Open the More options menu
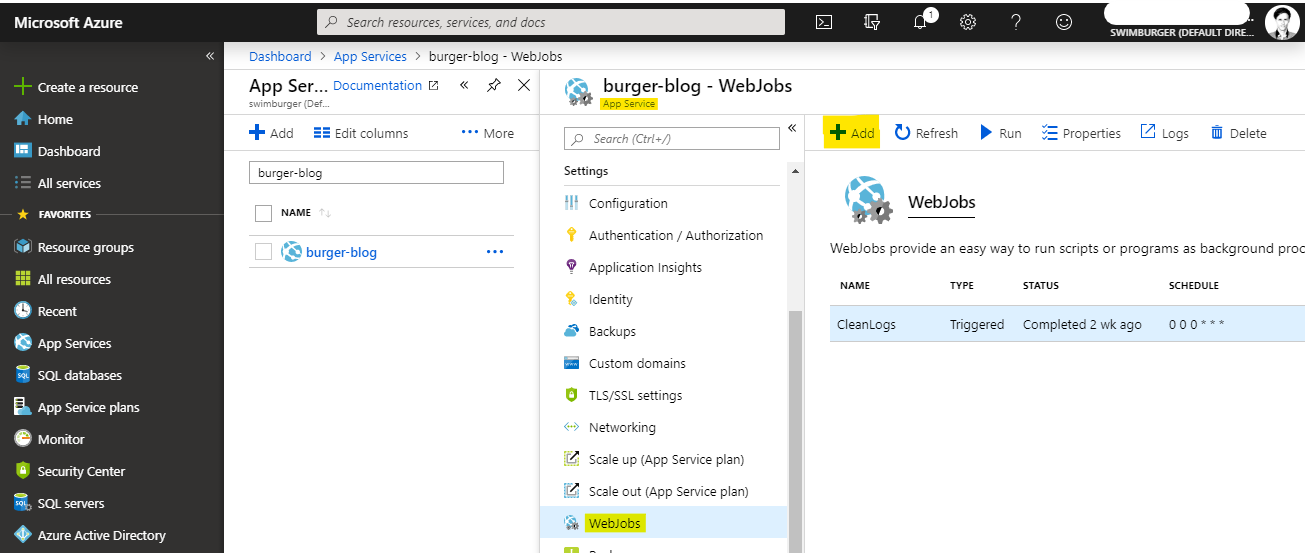 point(488,133)
